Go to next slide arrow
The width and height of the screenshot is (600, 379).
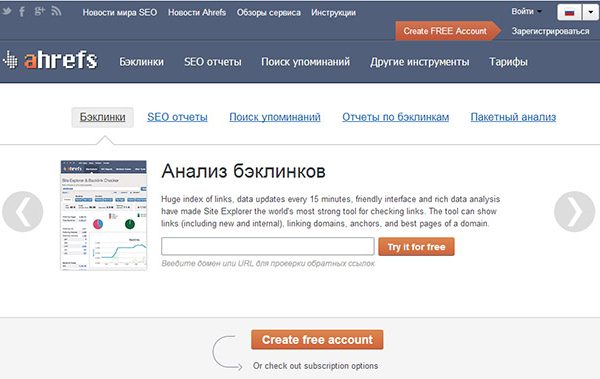pyautogui.click(x=575, y=211)
